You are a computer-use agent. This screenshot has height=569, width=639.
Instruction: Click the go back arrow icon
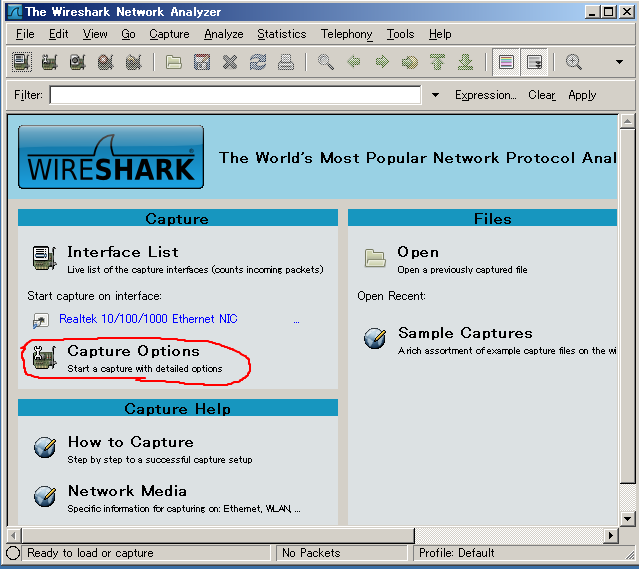[354, 62]
